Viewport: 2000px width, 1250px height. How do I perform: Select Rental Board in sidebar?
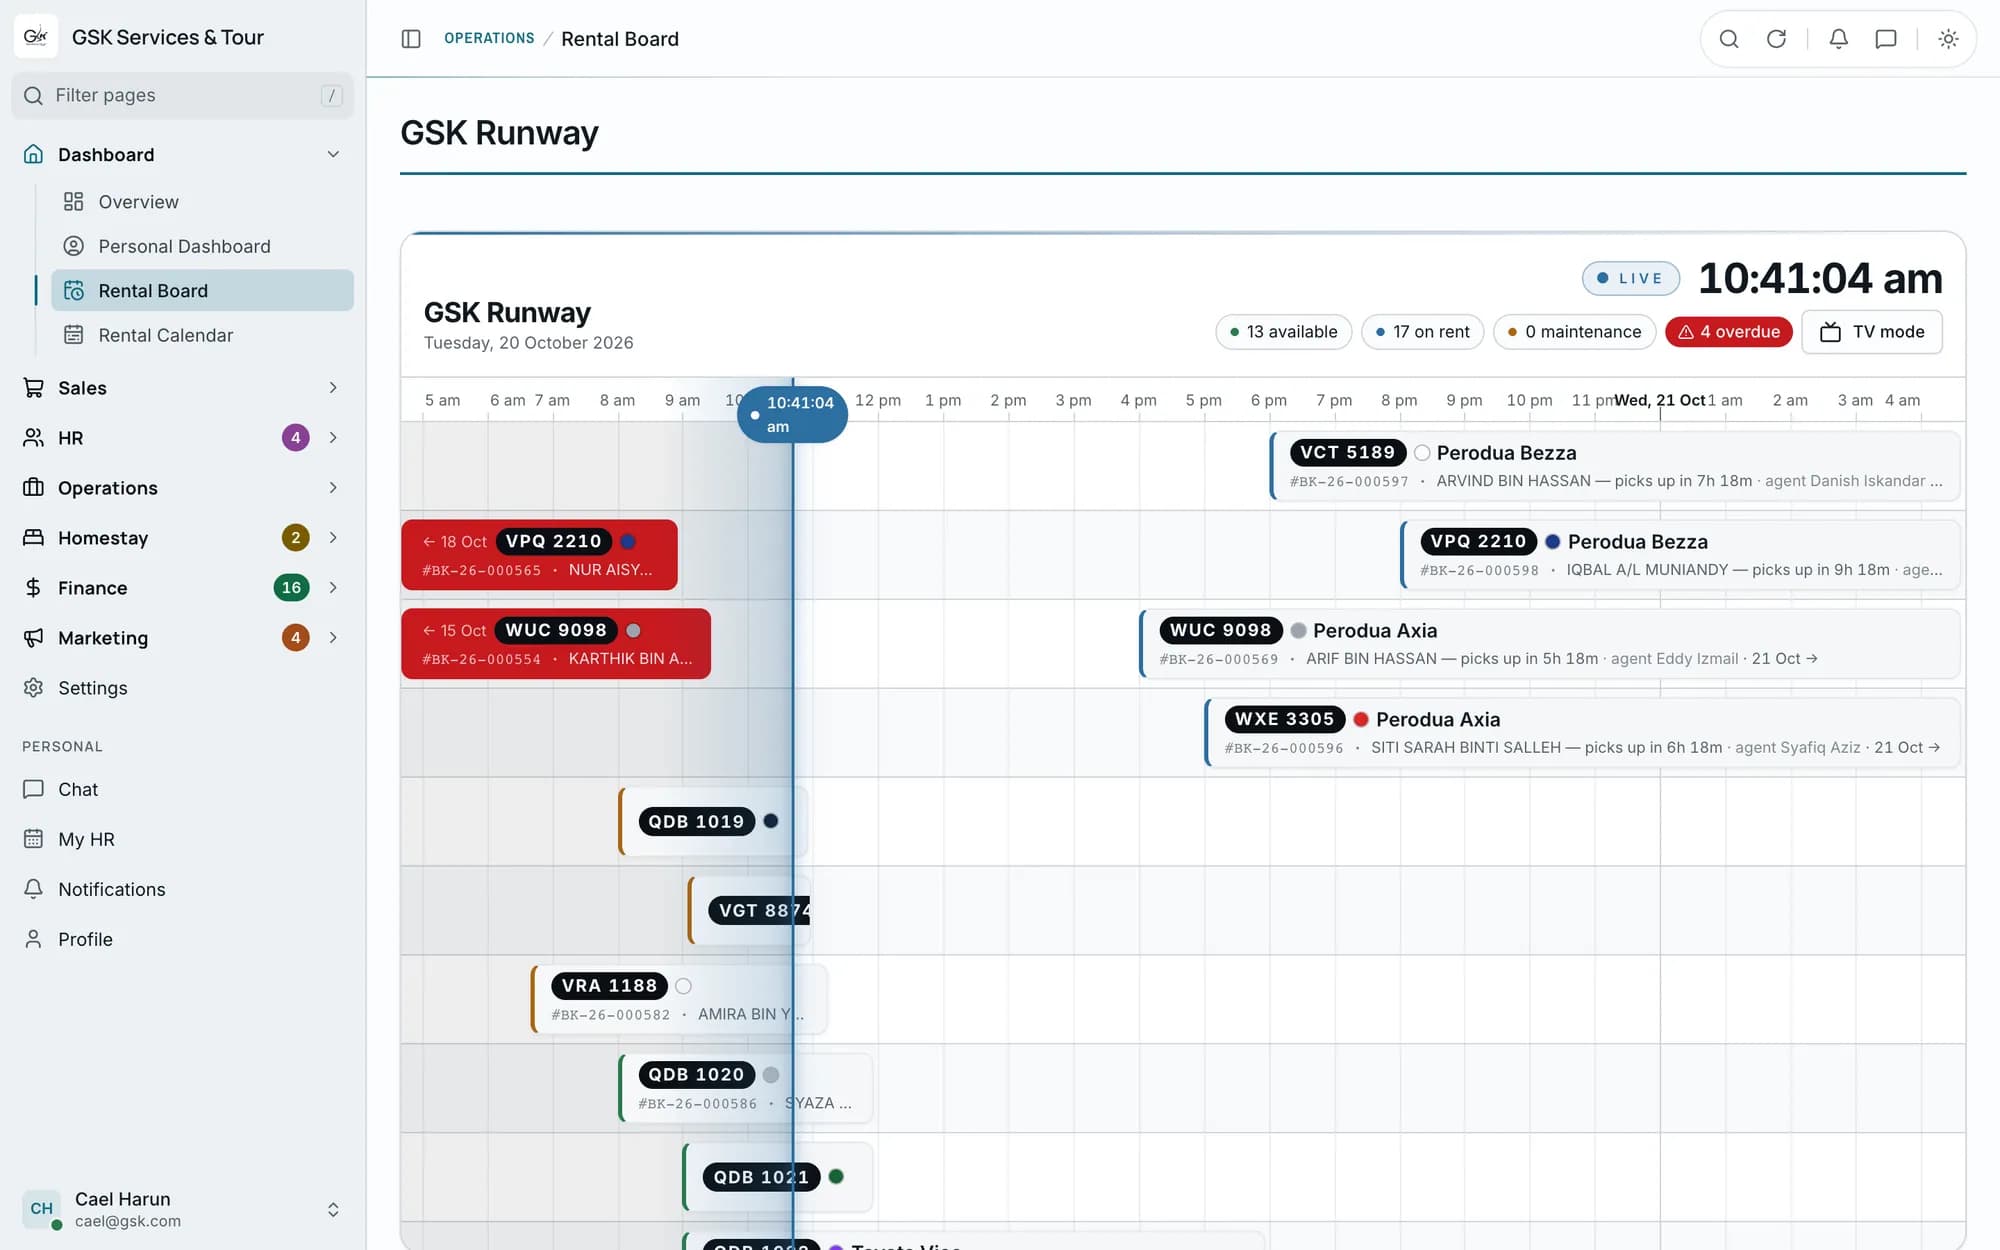(x=202, y=290)
